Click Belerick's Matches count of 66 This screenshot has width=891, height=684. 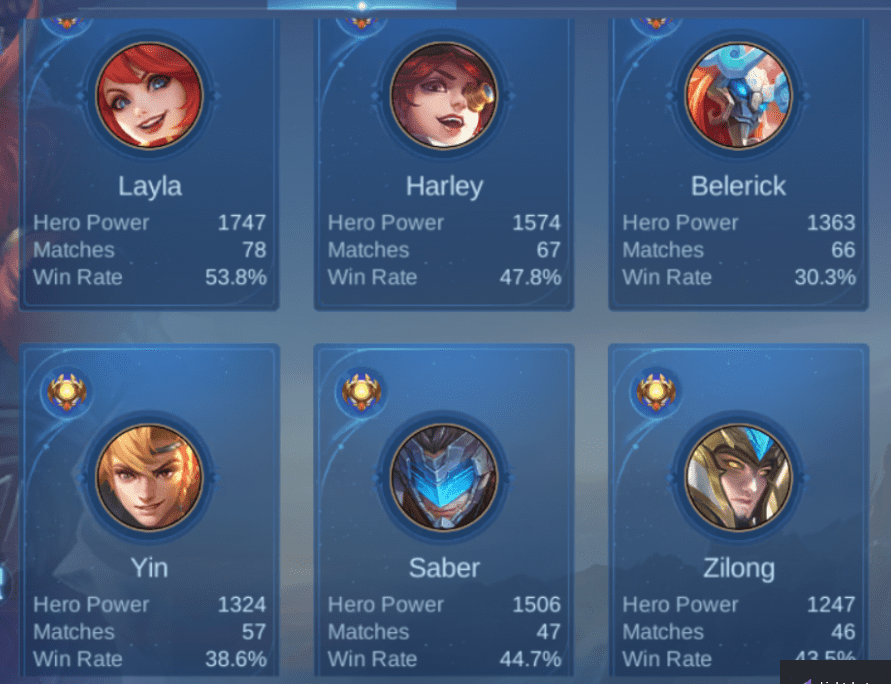(843, 250)
